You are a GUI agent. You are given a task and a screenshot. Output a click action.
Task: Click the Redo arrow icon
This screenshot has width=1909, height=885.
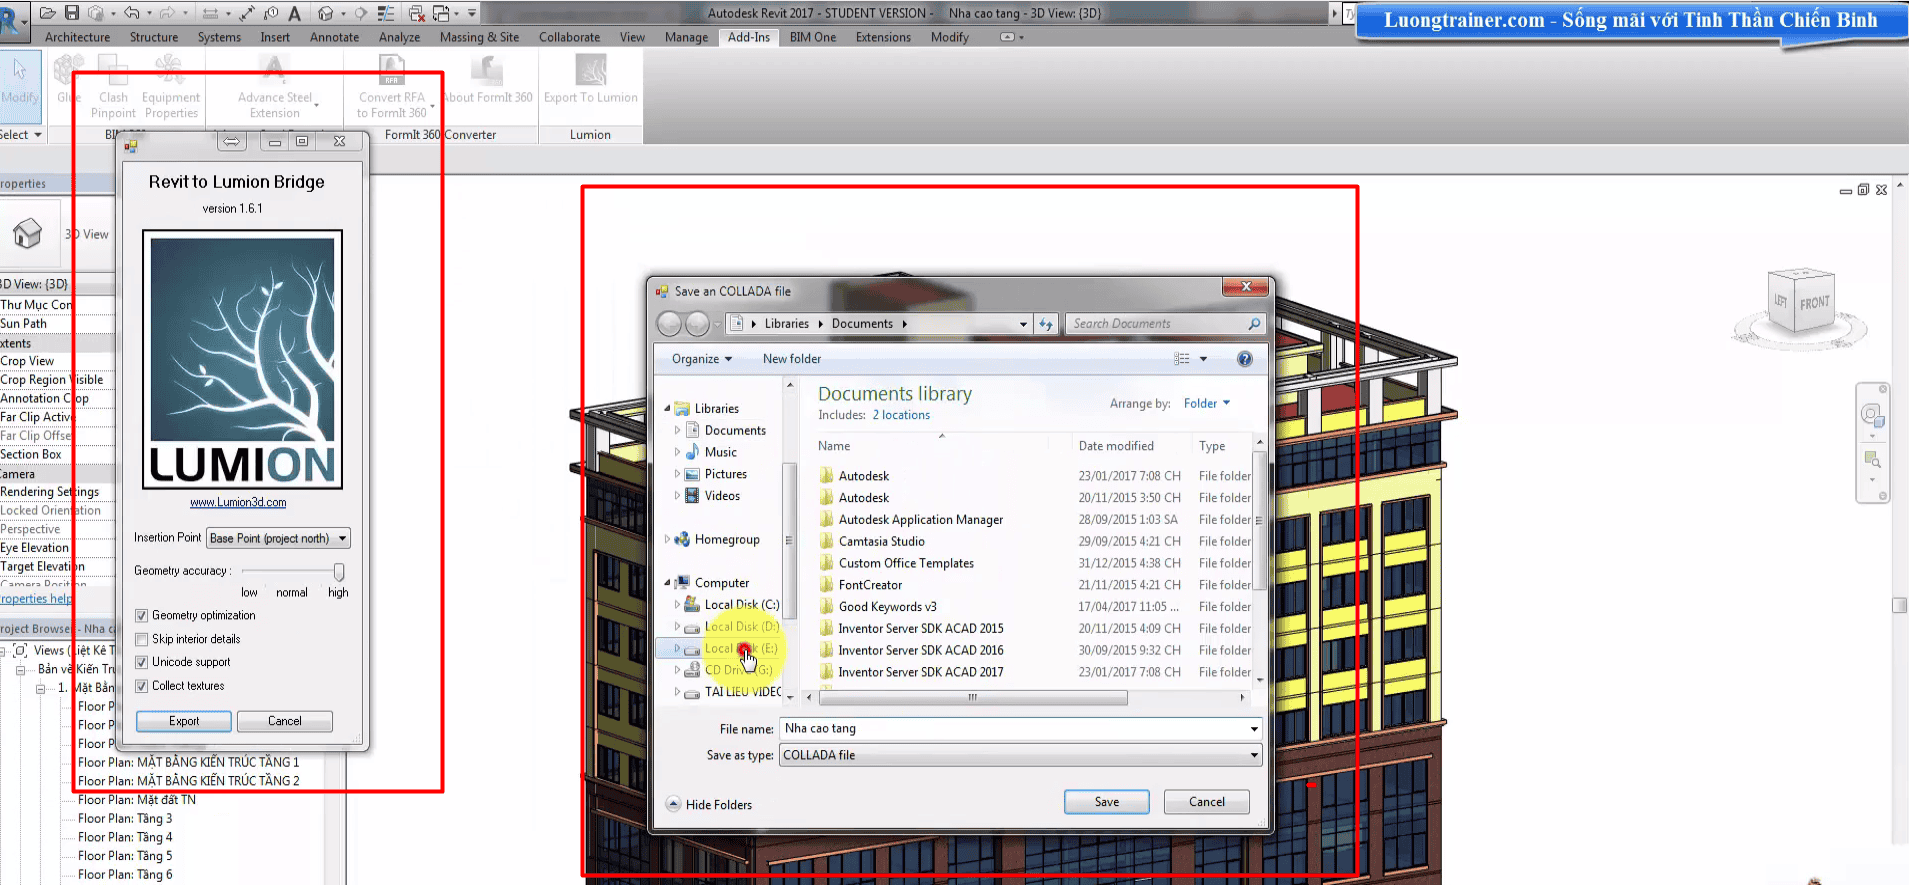point(167,13)
